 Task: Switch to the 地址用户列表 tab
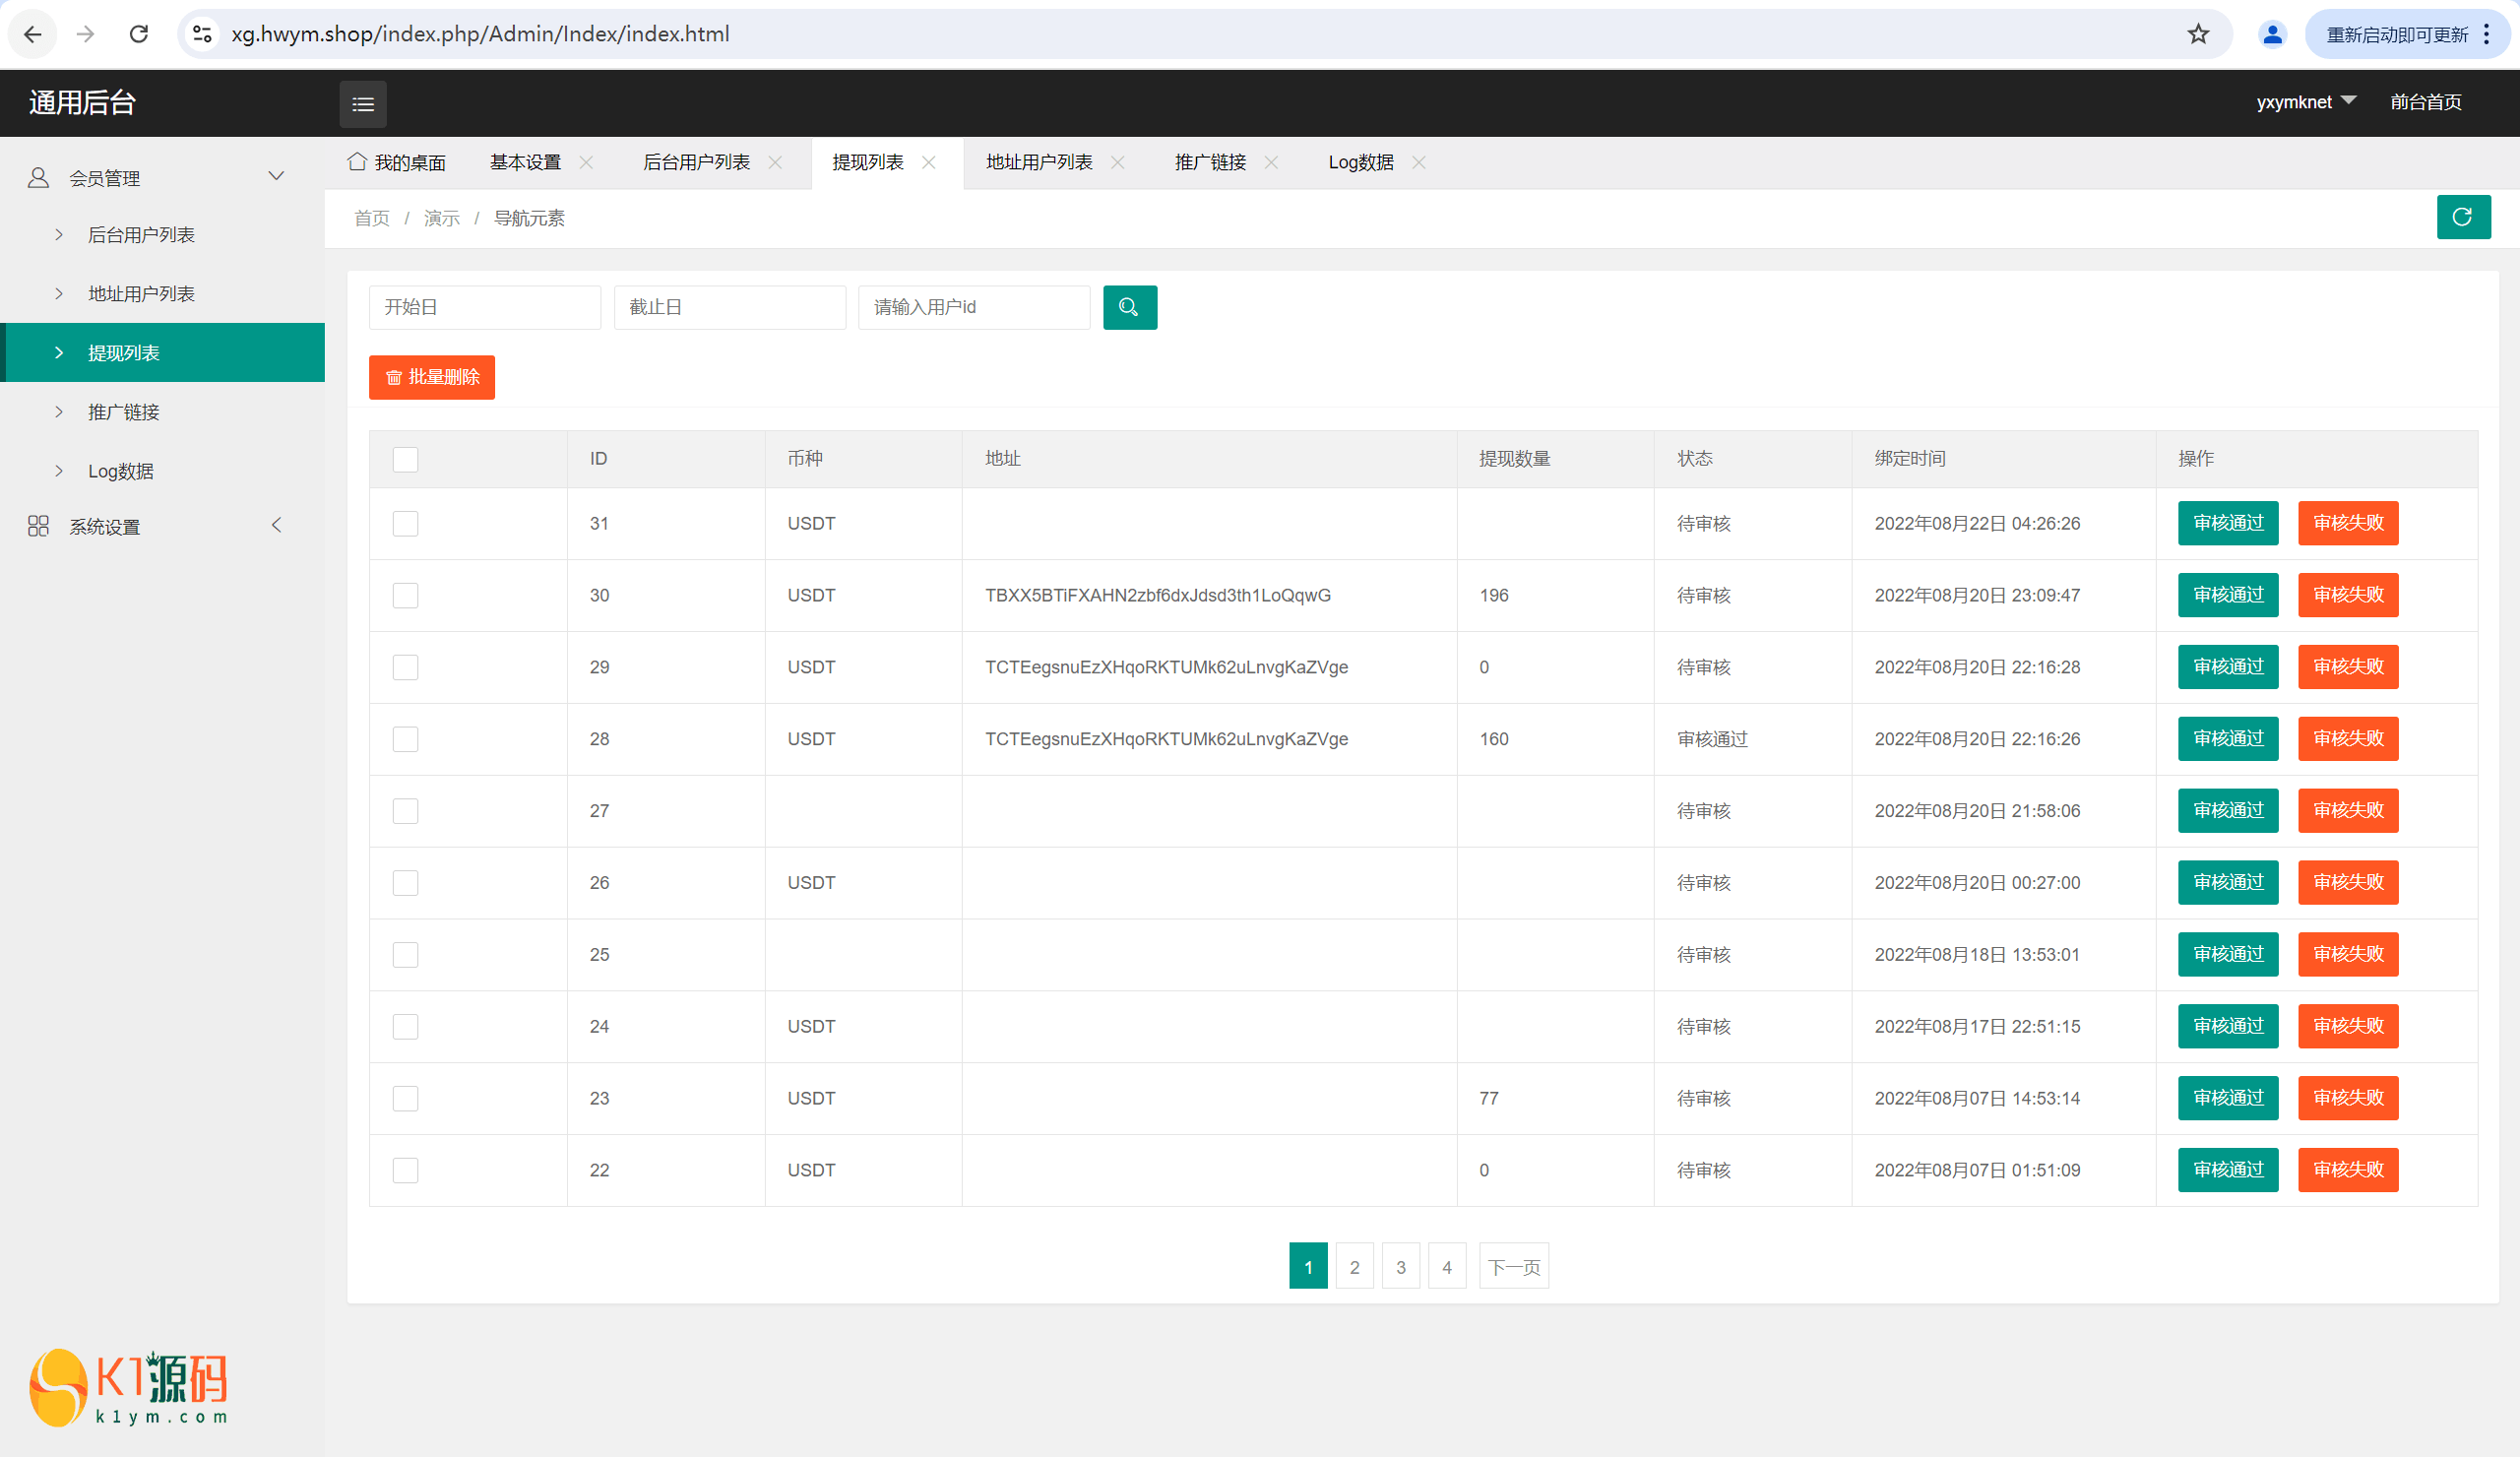point(1038,162)
